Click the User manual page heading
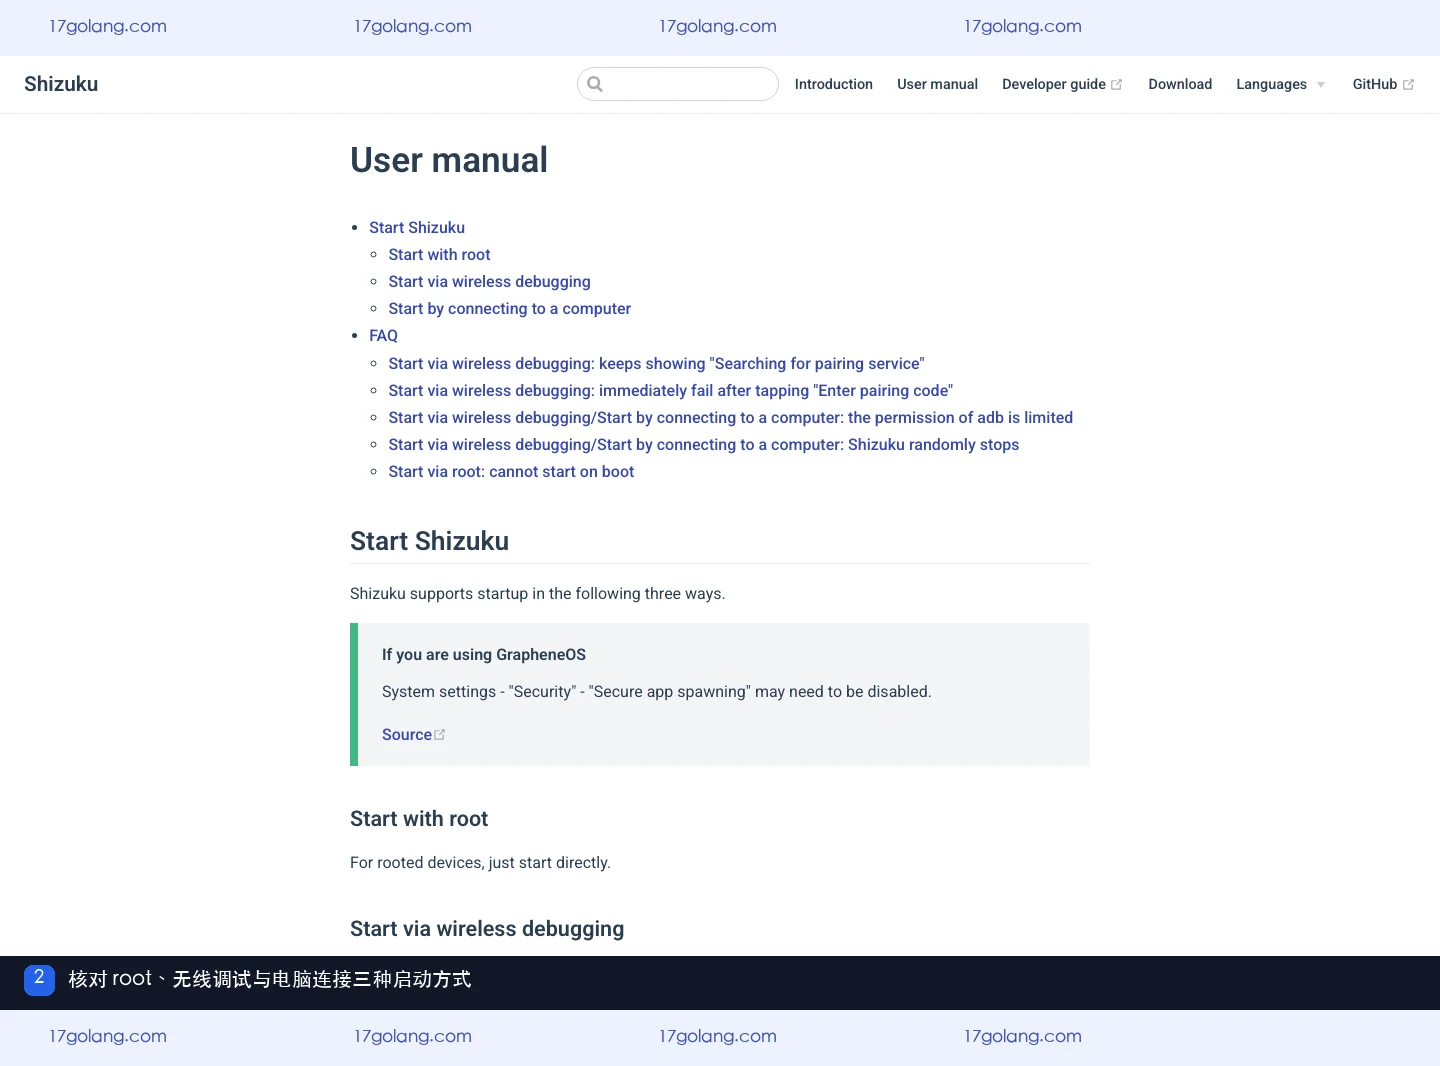This screenshot has width=1440, height=1066. tap(449, 160)
